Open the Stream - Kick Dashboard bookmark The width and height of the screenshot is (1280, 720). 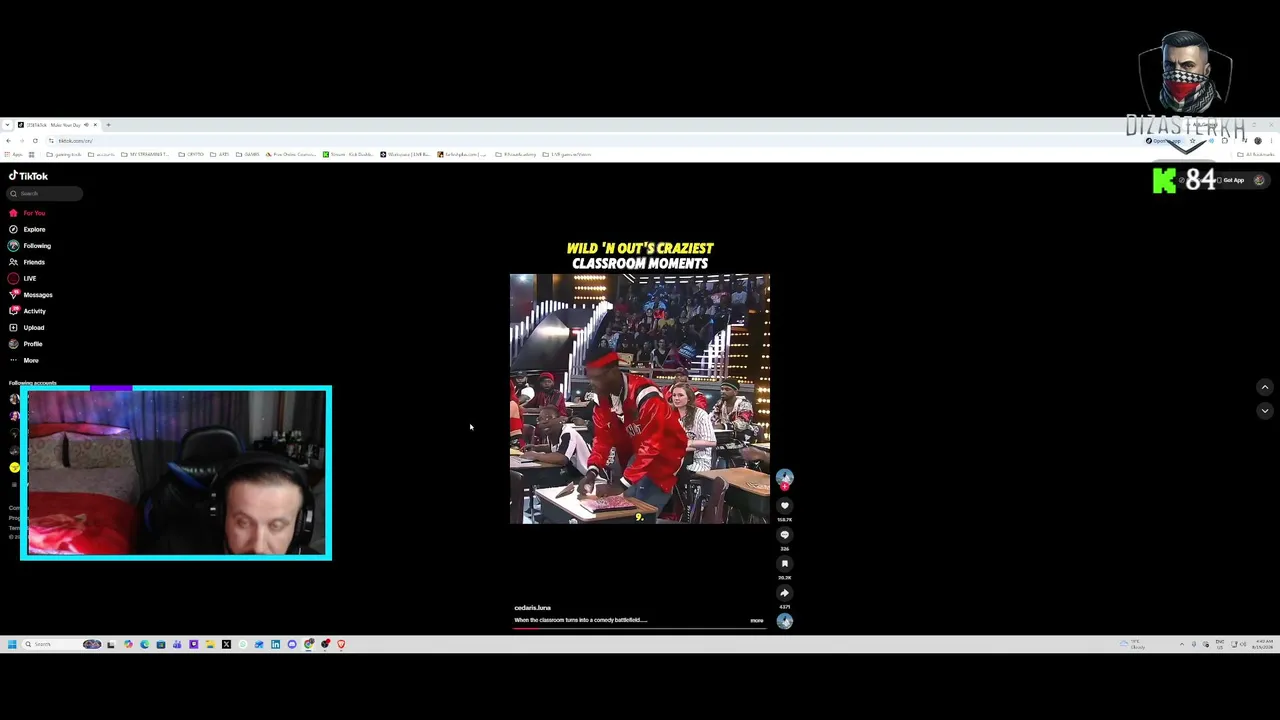tap(349, 155)
